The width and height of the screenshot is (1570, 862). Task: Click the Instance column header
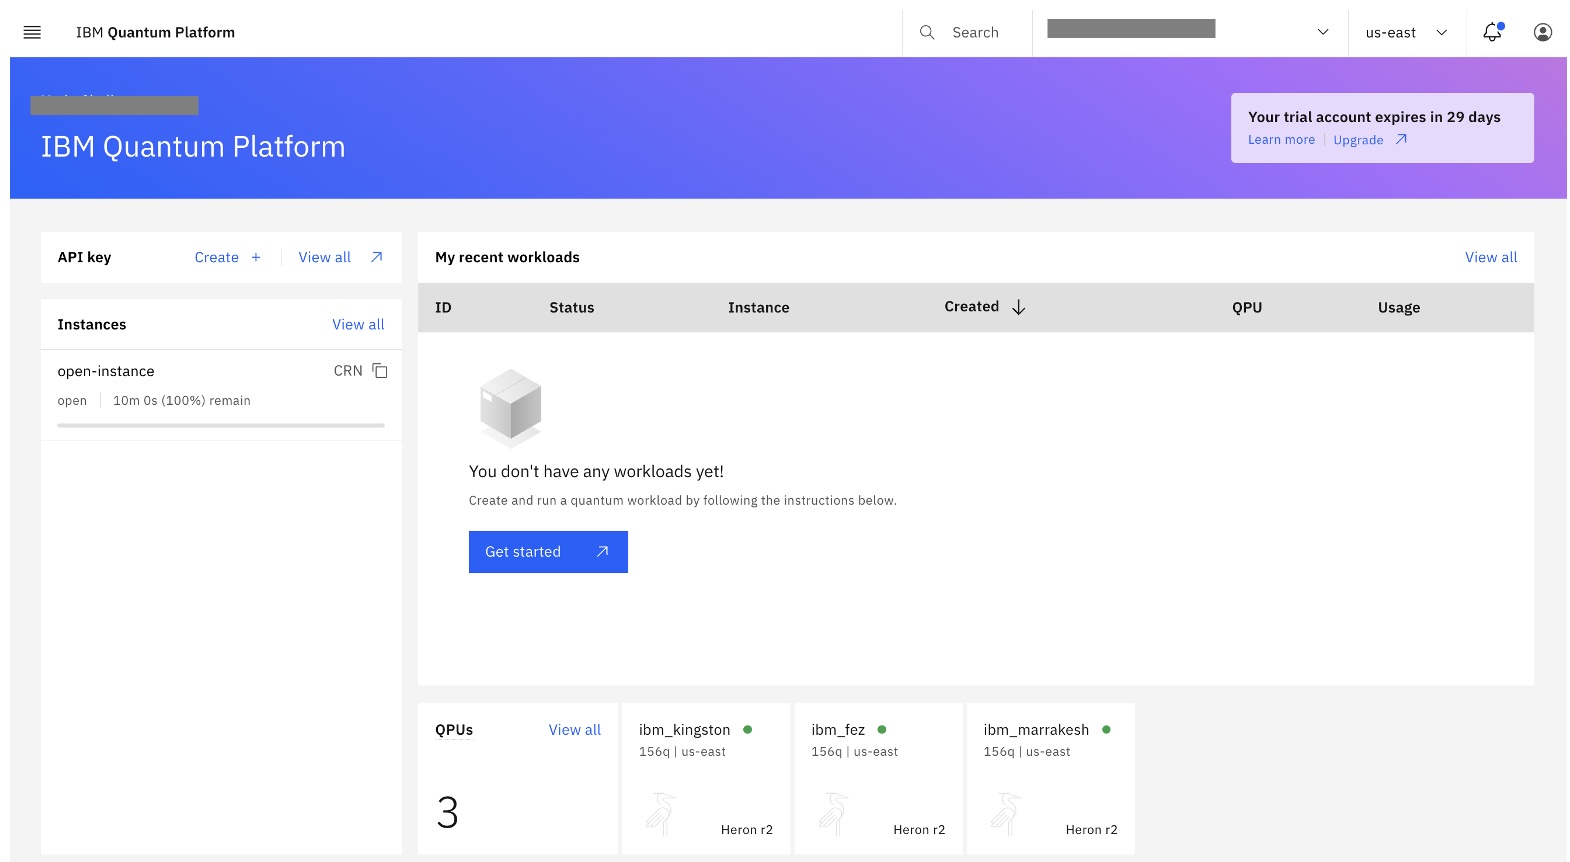759,308
